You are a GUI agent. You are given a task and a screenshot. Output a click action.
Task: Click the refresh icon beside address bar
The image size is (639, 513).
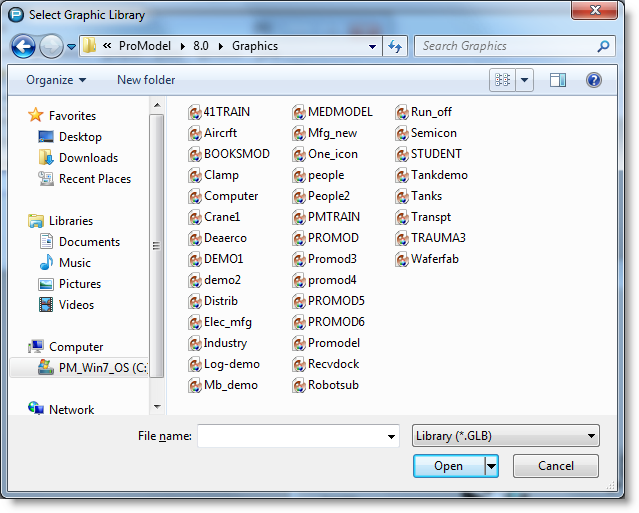click(x=394, y=46)
